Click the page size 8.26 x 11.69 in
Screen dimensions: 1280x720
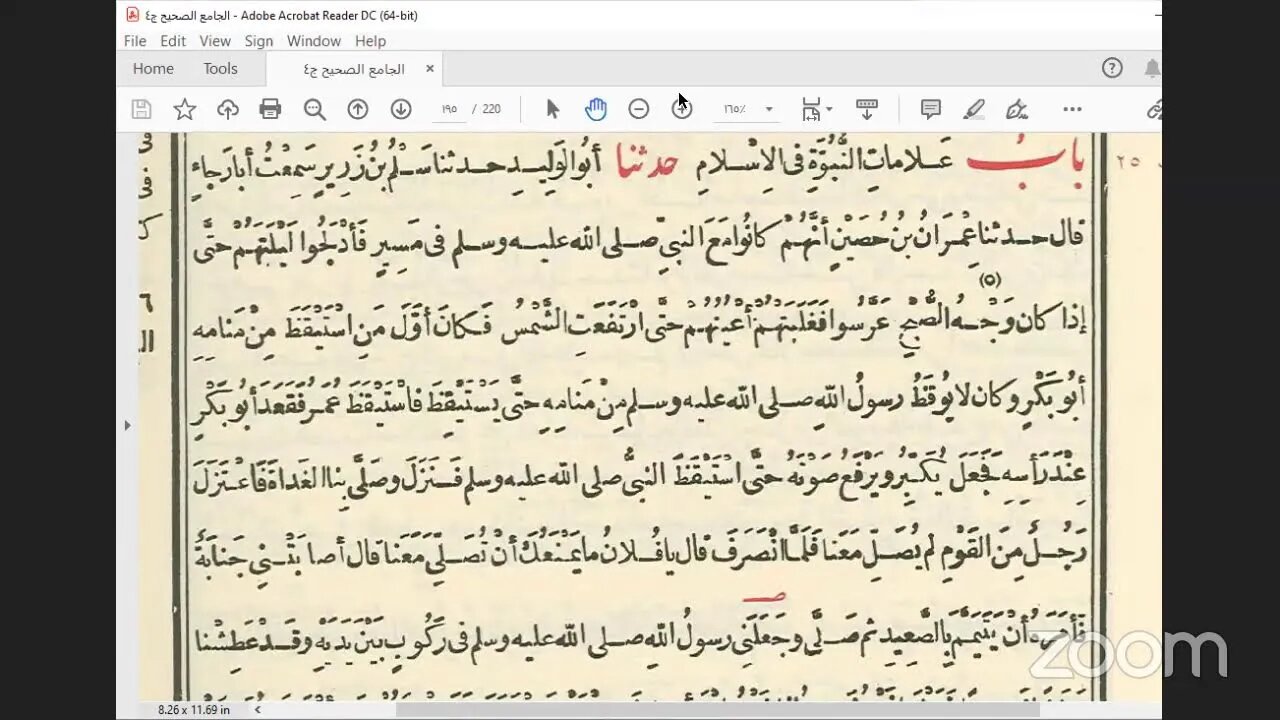(194, 709)
